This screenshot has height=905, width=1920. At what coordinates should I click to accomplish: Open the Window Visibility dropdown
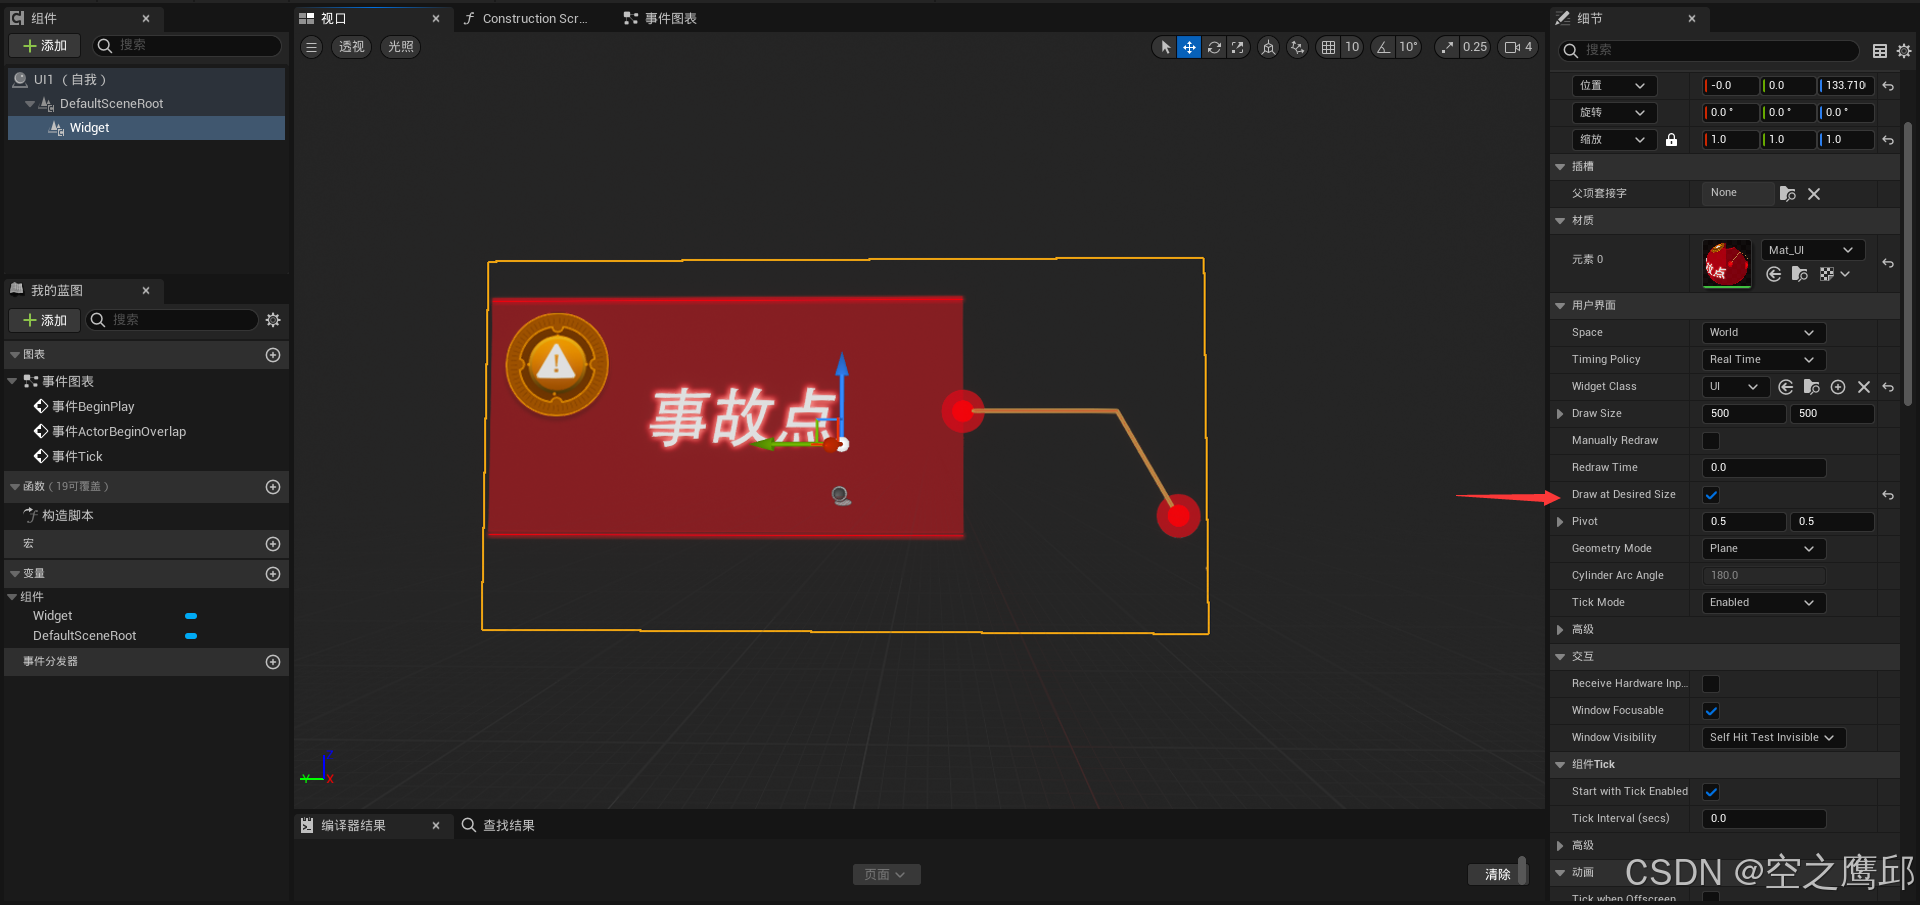1772,737
